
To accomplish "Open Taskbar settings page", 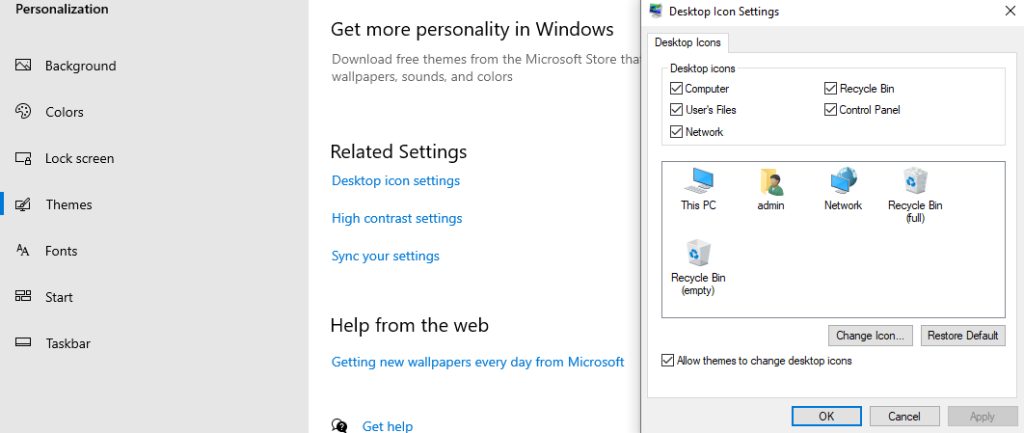I will pos(68,344).
